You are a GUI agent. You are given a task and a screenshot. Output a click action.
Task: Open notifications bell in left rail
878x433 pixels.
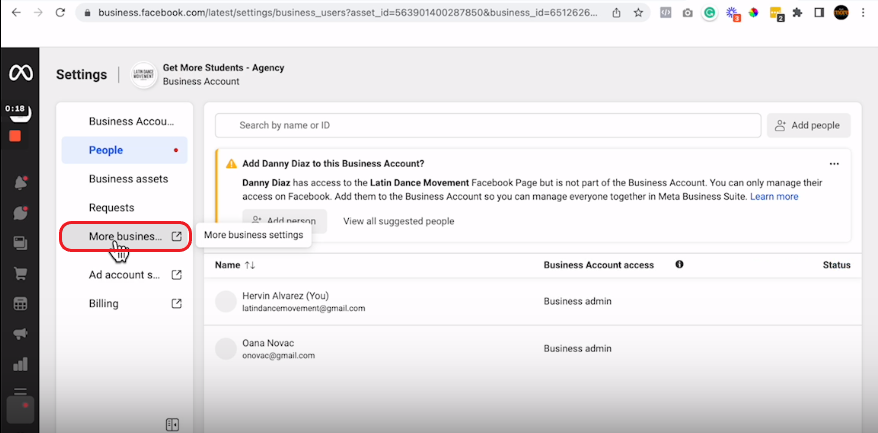[x=21, y=183]
